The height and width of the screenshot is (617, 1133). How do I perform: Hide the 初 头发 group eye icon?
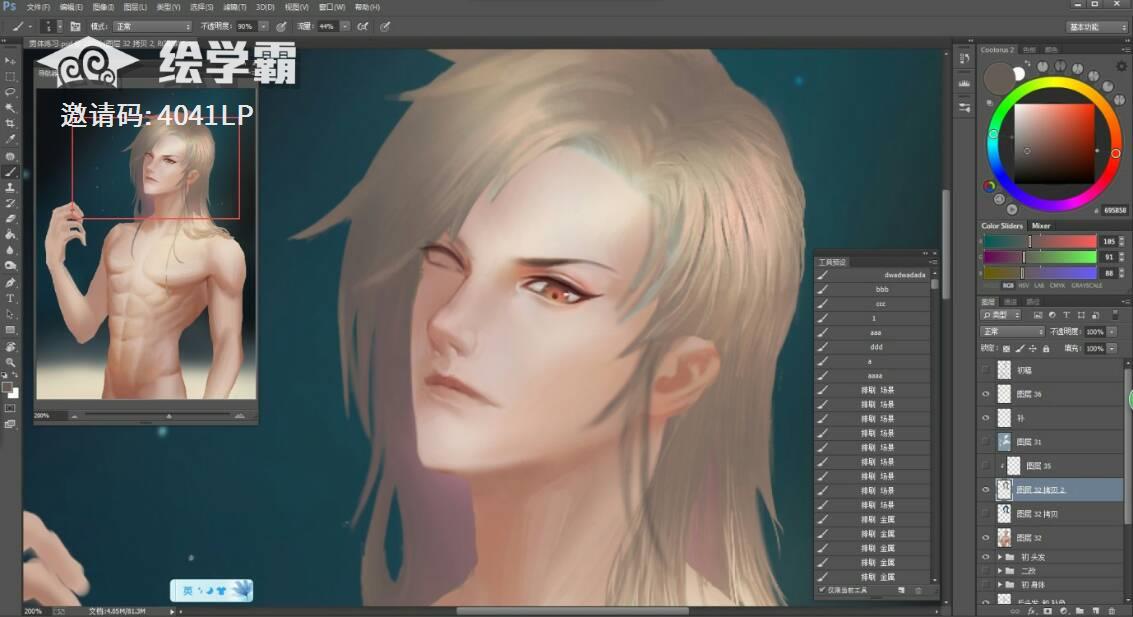[986, 557]
